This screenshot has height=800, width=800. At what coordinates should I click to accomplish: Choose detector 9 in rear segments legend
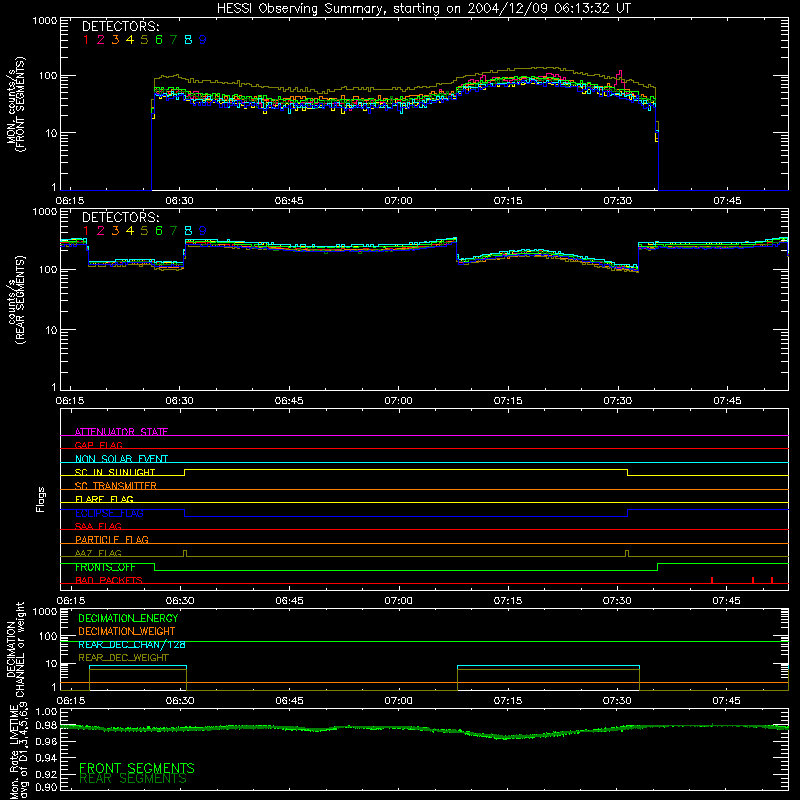[203, 231]
